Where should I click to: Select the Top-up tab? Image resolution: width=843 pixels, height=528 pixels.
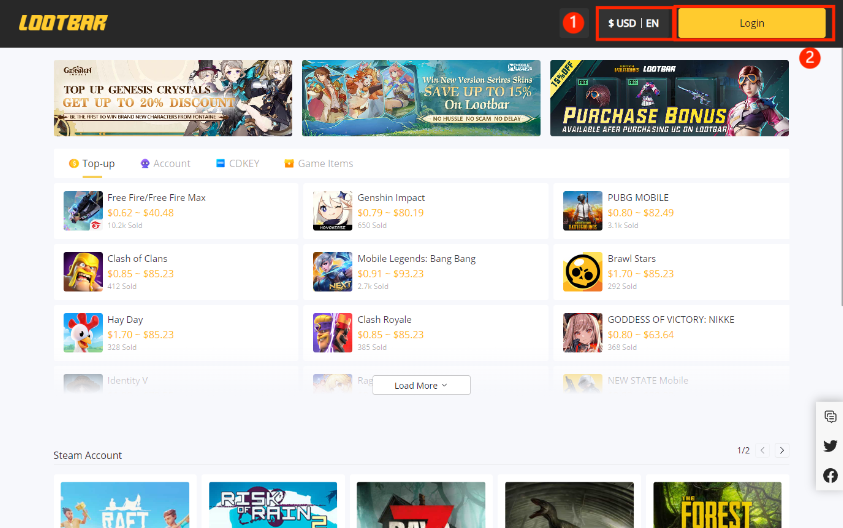(92, 163)
